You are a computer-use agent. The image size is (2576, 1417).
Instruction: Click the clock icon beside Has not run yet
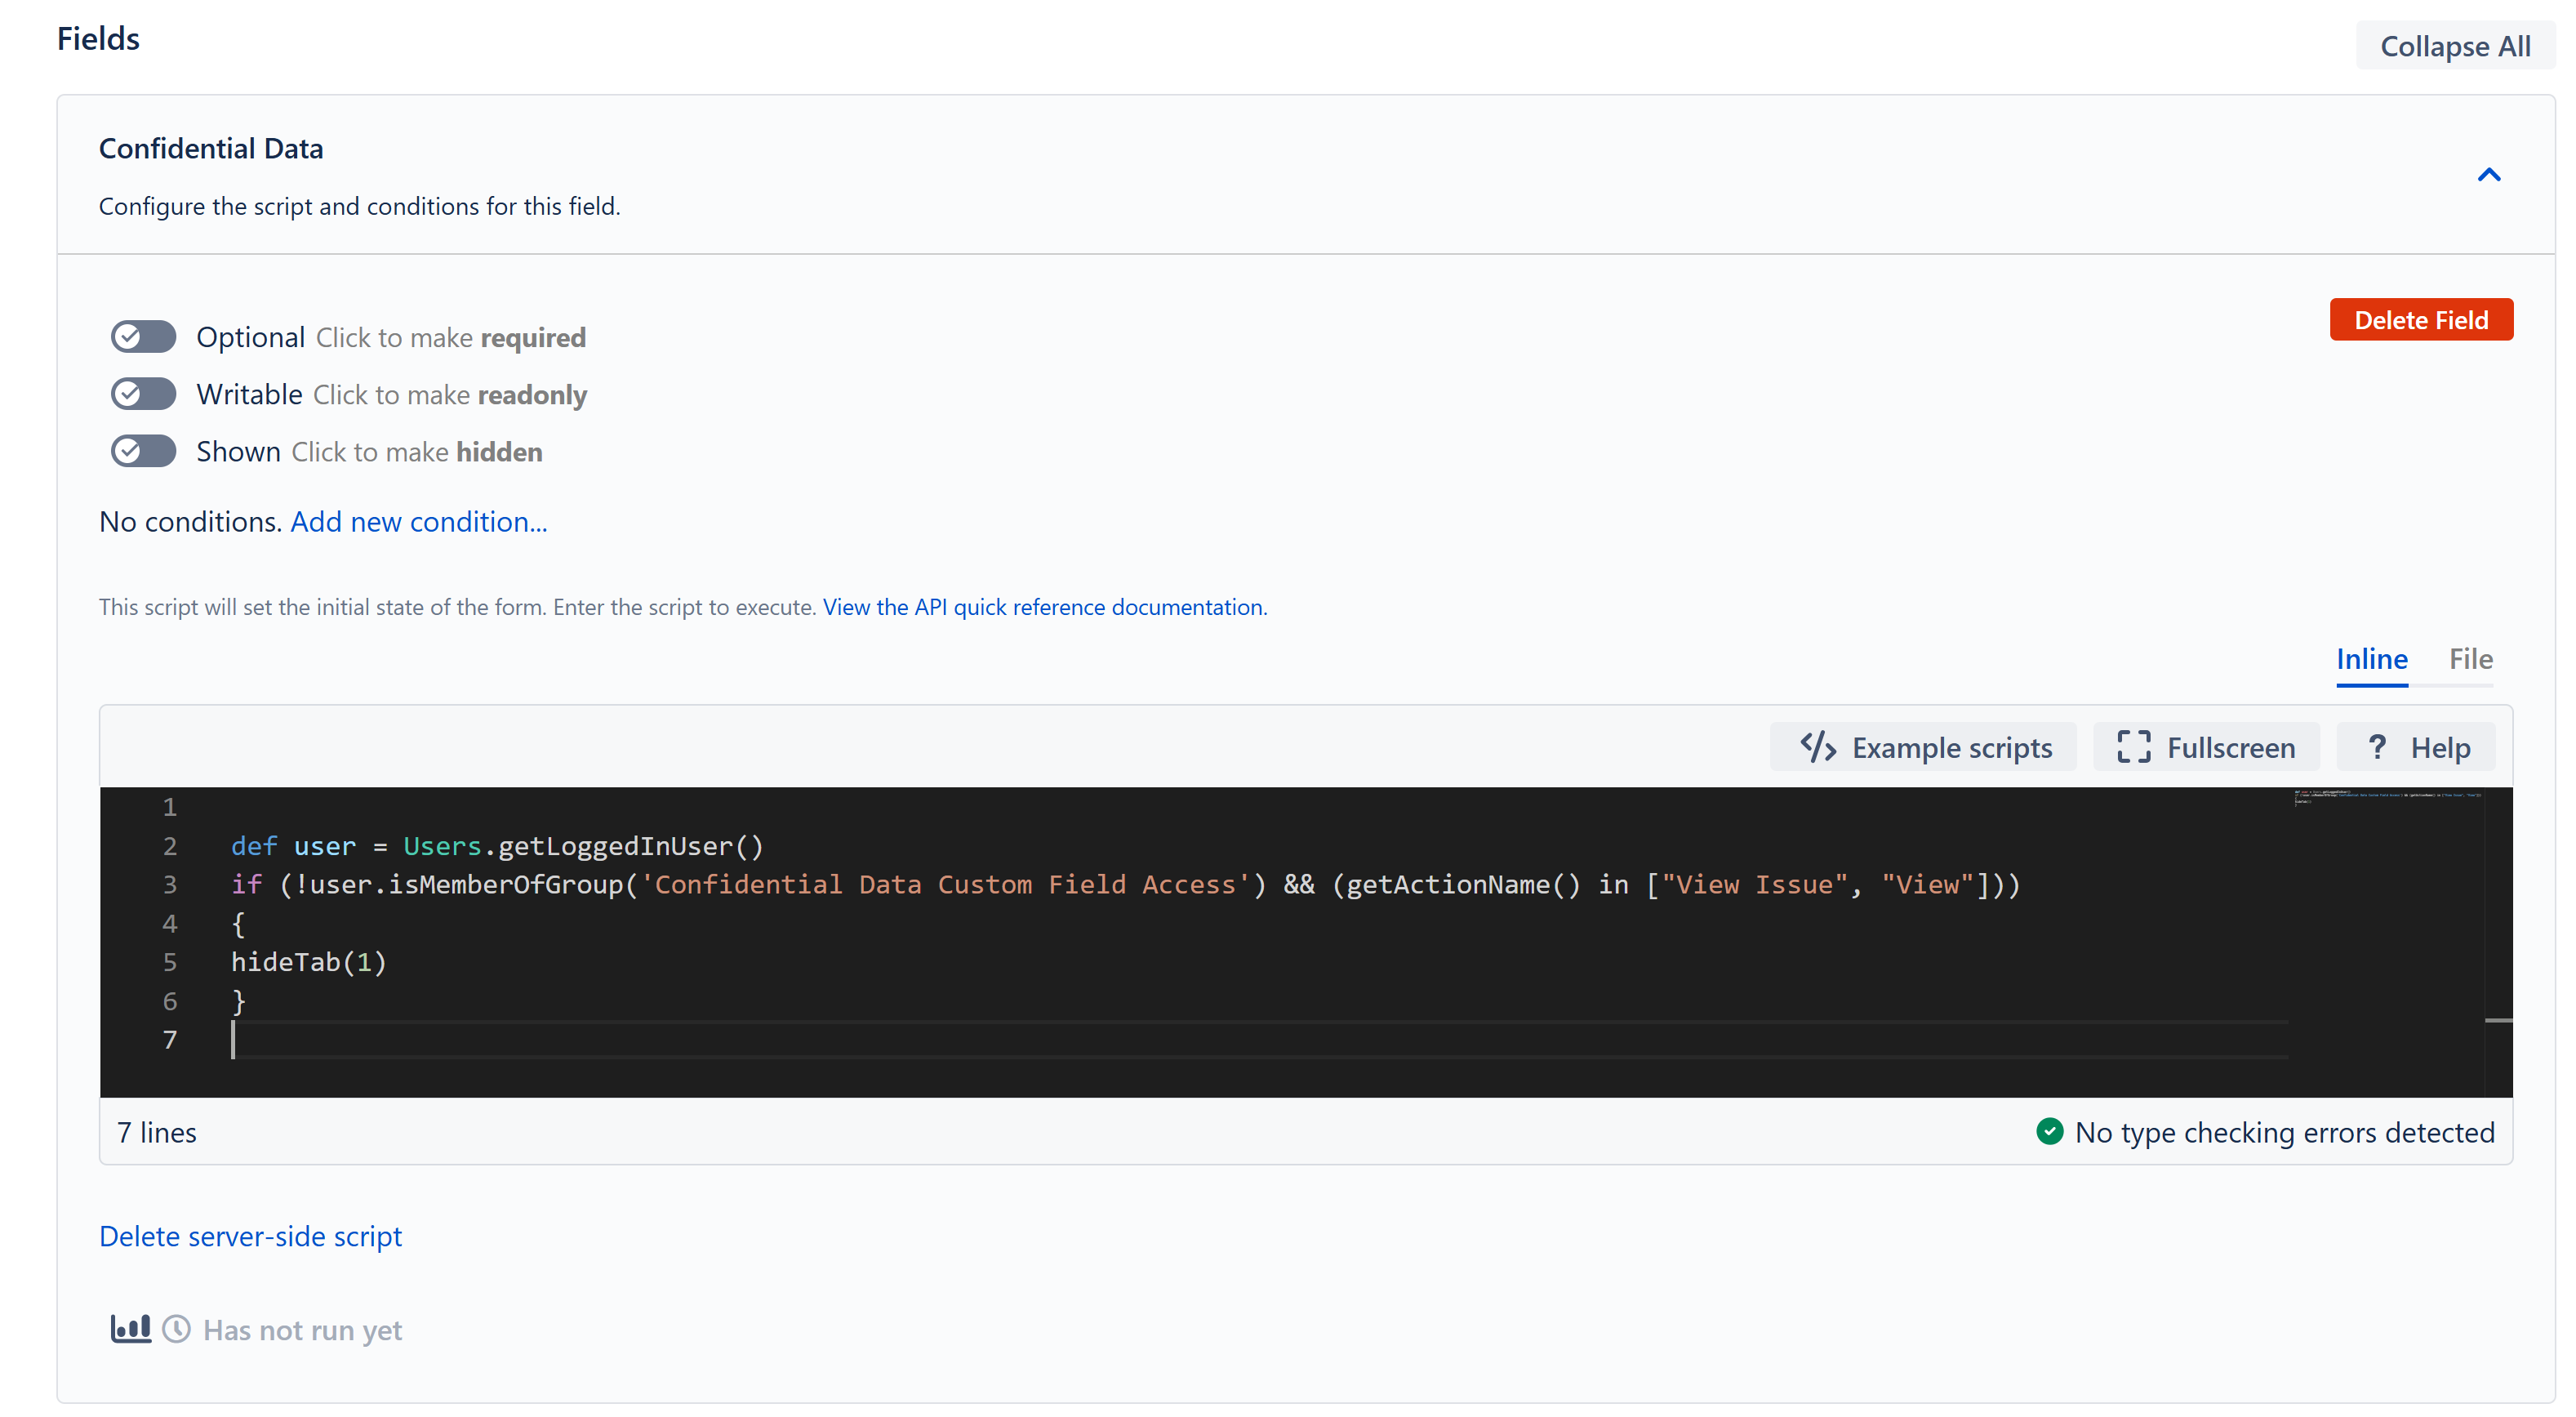pos(176,1329)
